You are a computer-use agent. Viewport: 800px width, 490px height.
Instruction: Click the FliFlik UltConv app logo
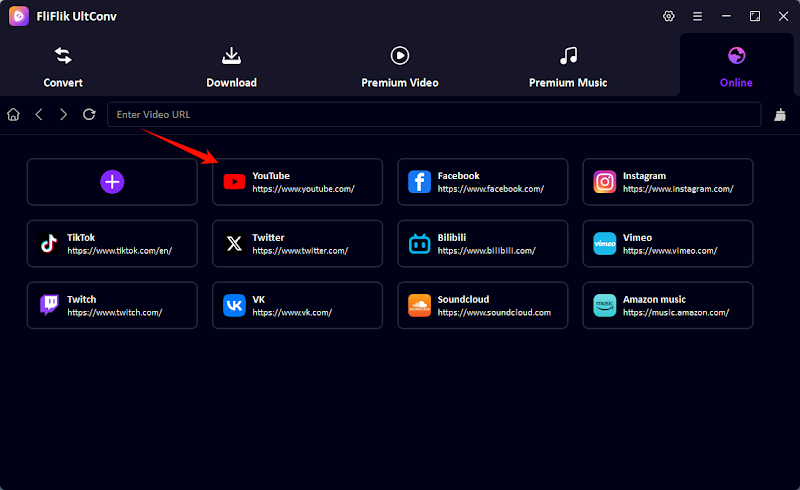coord(19,16)
